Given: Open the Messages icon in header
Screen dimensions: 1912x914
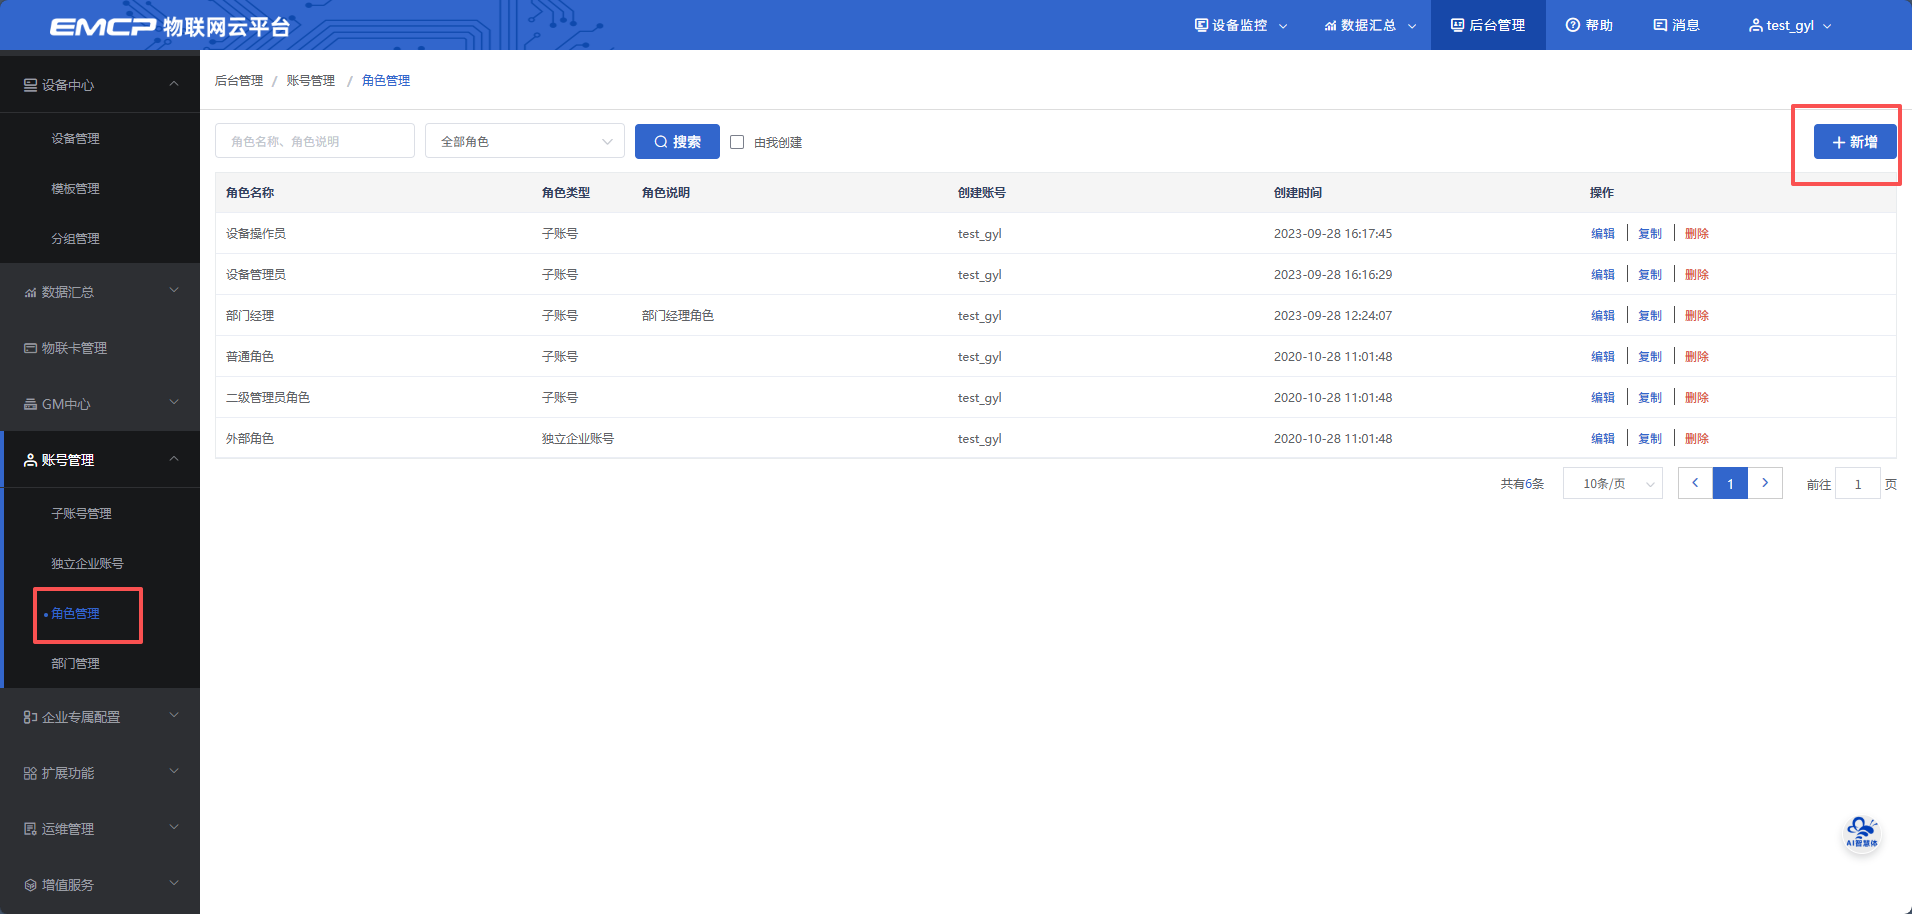Looking at the screenshot, I should [x=1676, y=25].
